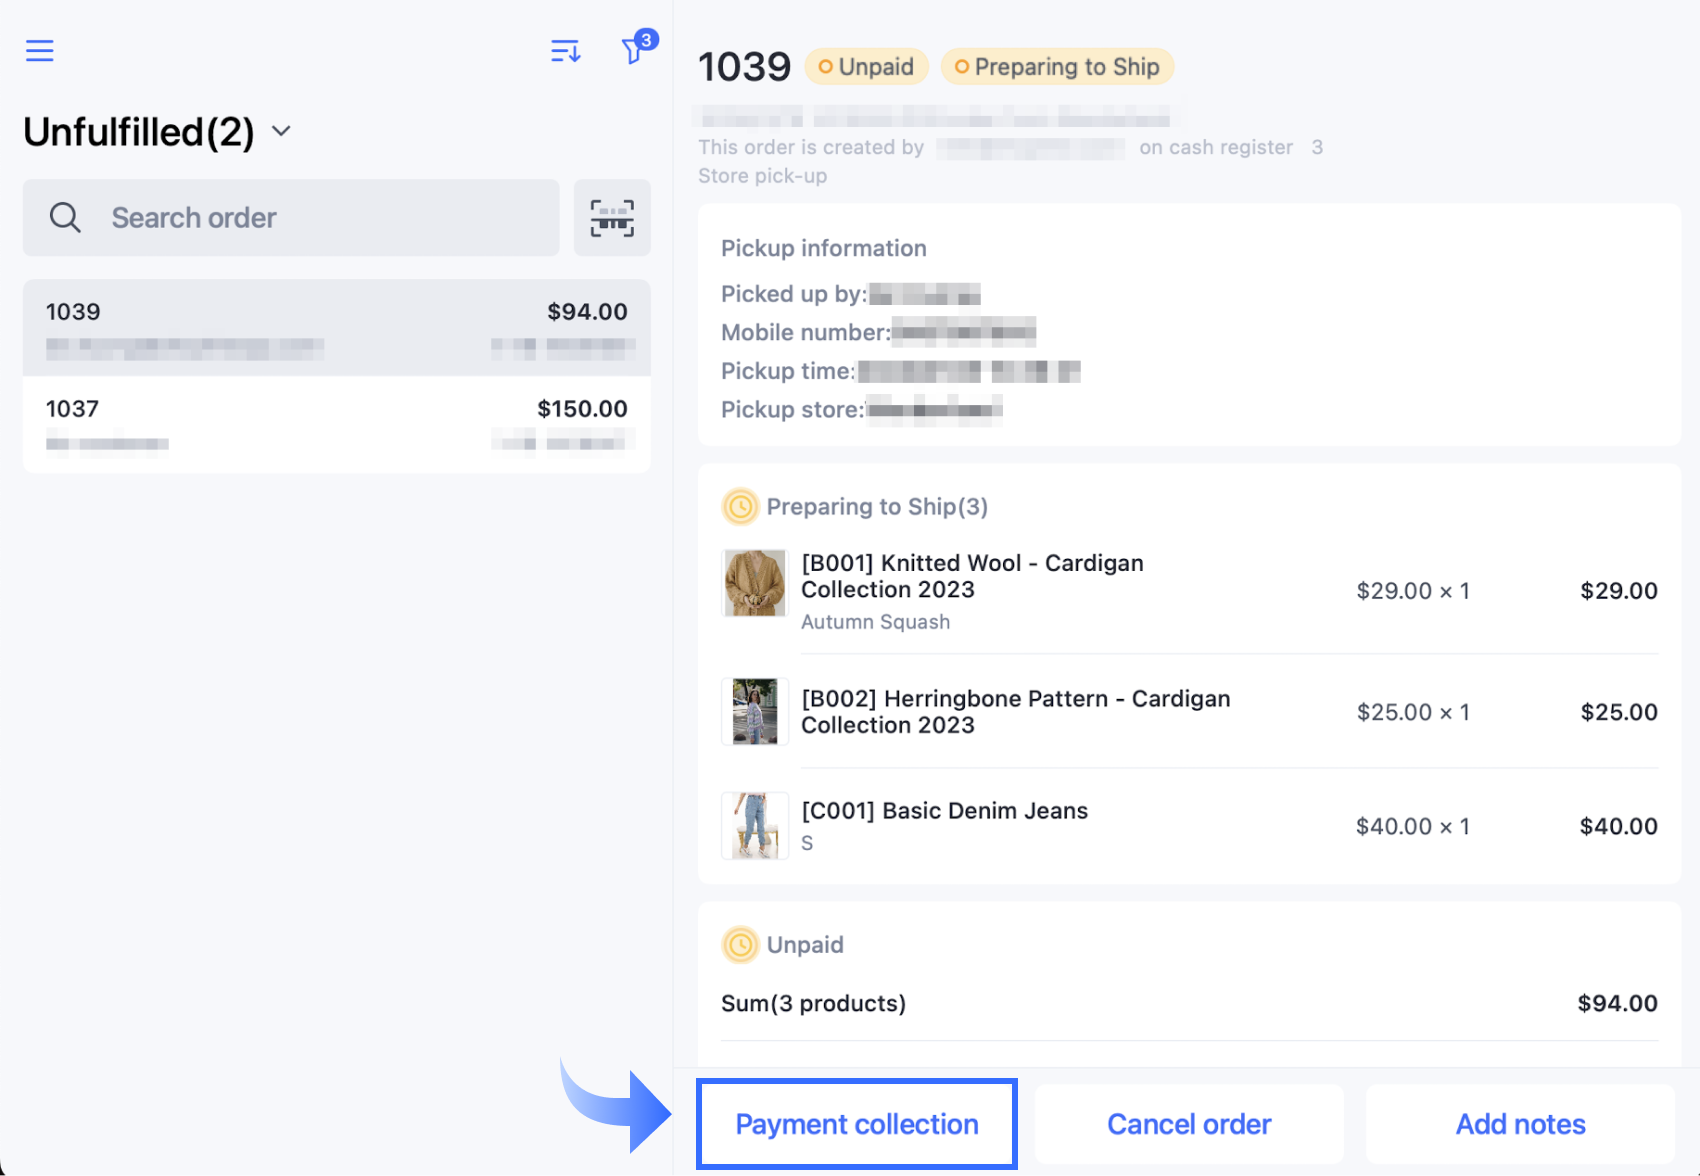
Task: Click the $25.00 line total for Herringbone
Action: point(1619,712)
